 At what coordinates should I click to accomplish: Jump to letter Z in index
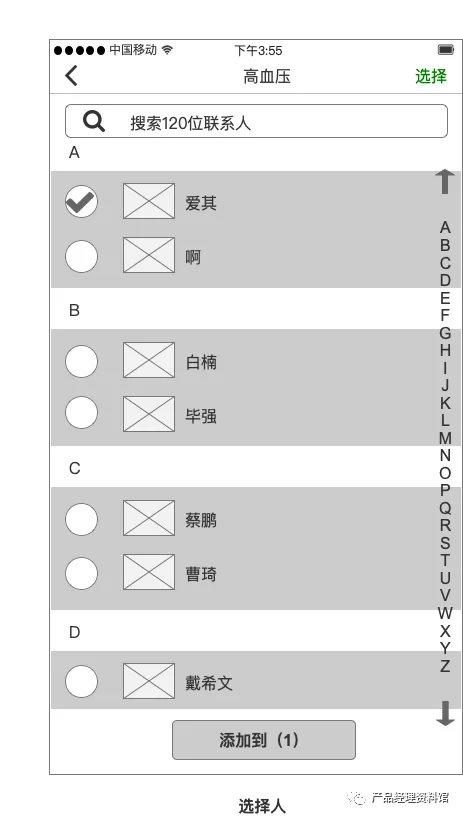pyautogui.click(x=445, y=666)
